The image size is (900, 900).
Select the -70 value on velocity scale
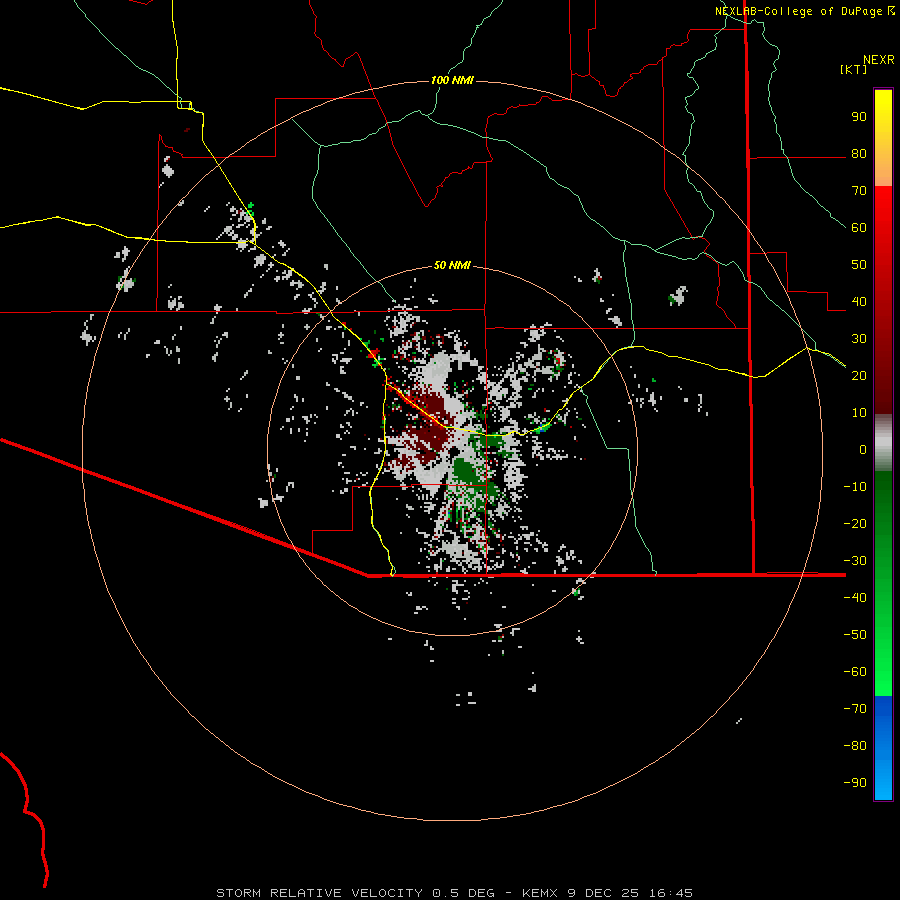[855, 709]
